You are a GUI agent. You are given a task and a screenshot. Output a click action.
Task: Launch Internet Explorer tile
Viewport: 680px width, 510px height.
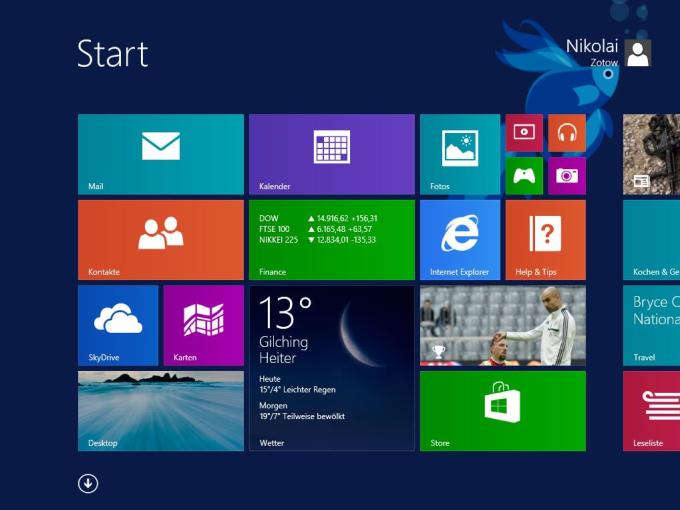pyautogui.click(x=460, y=240)
